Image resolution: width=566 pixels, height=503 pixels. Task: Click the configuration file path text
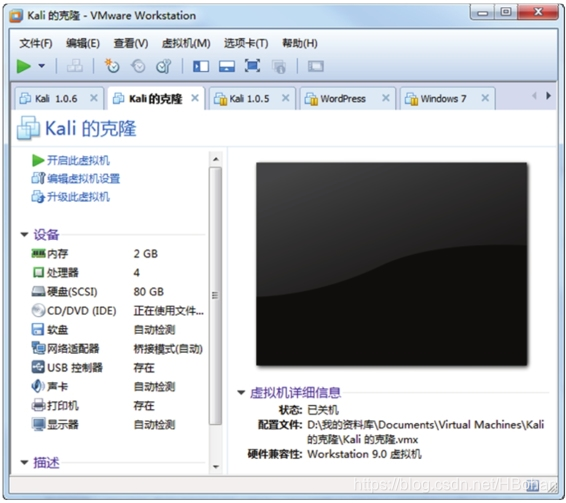tap(426, 432)
